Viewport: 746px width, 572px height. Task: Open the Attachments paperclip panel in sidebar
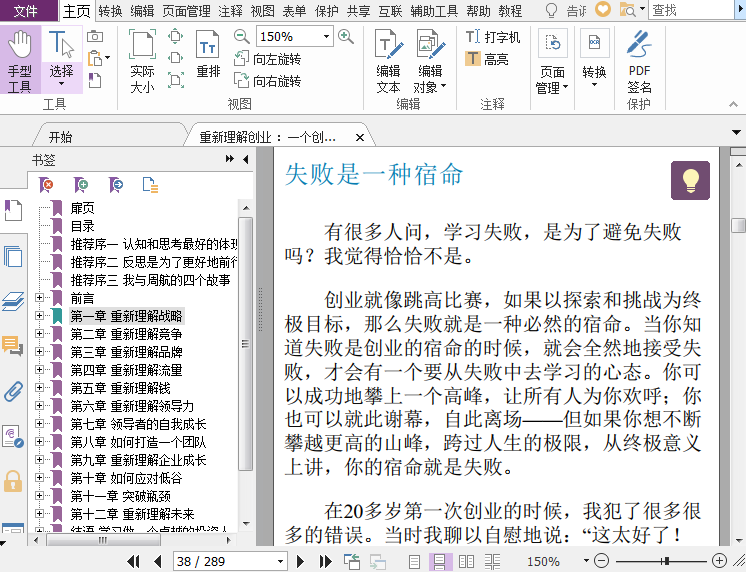coord(13,390)
